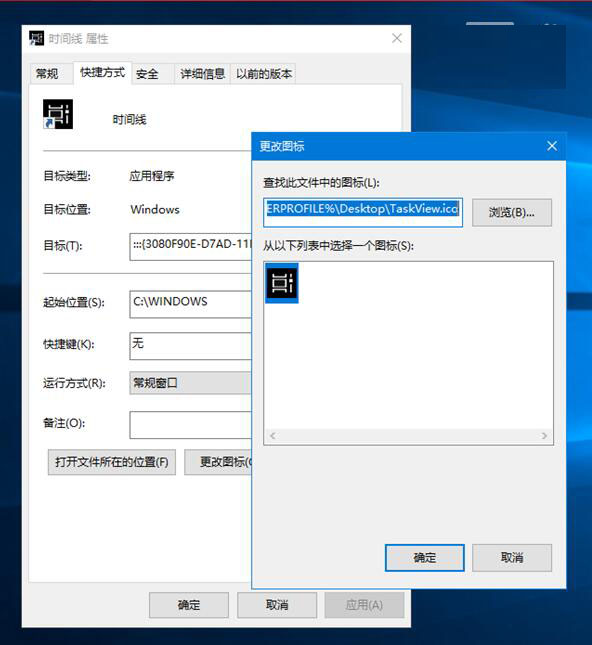Click the 目标(T) input field
592x645 pixels.
[x=190, y=246]
